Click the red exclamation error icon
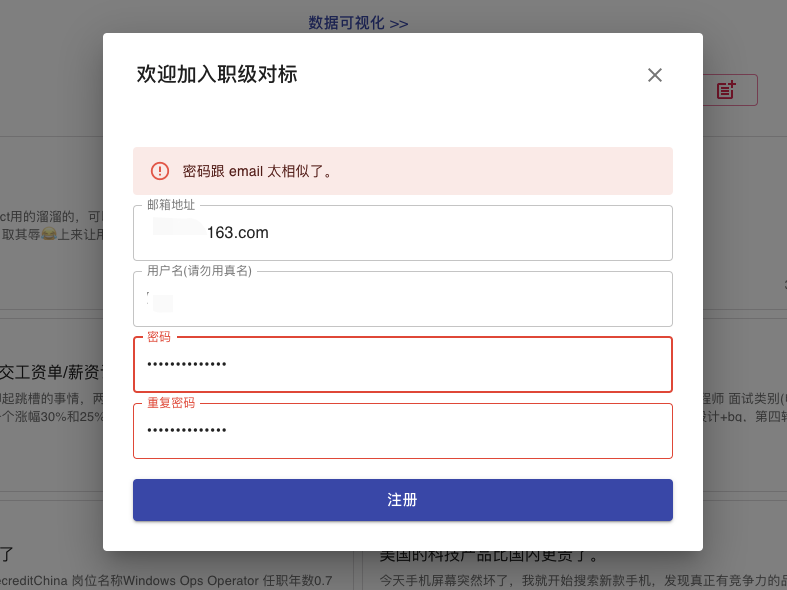Screen dimensions: 787x590 point(160,171)
